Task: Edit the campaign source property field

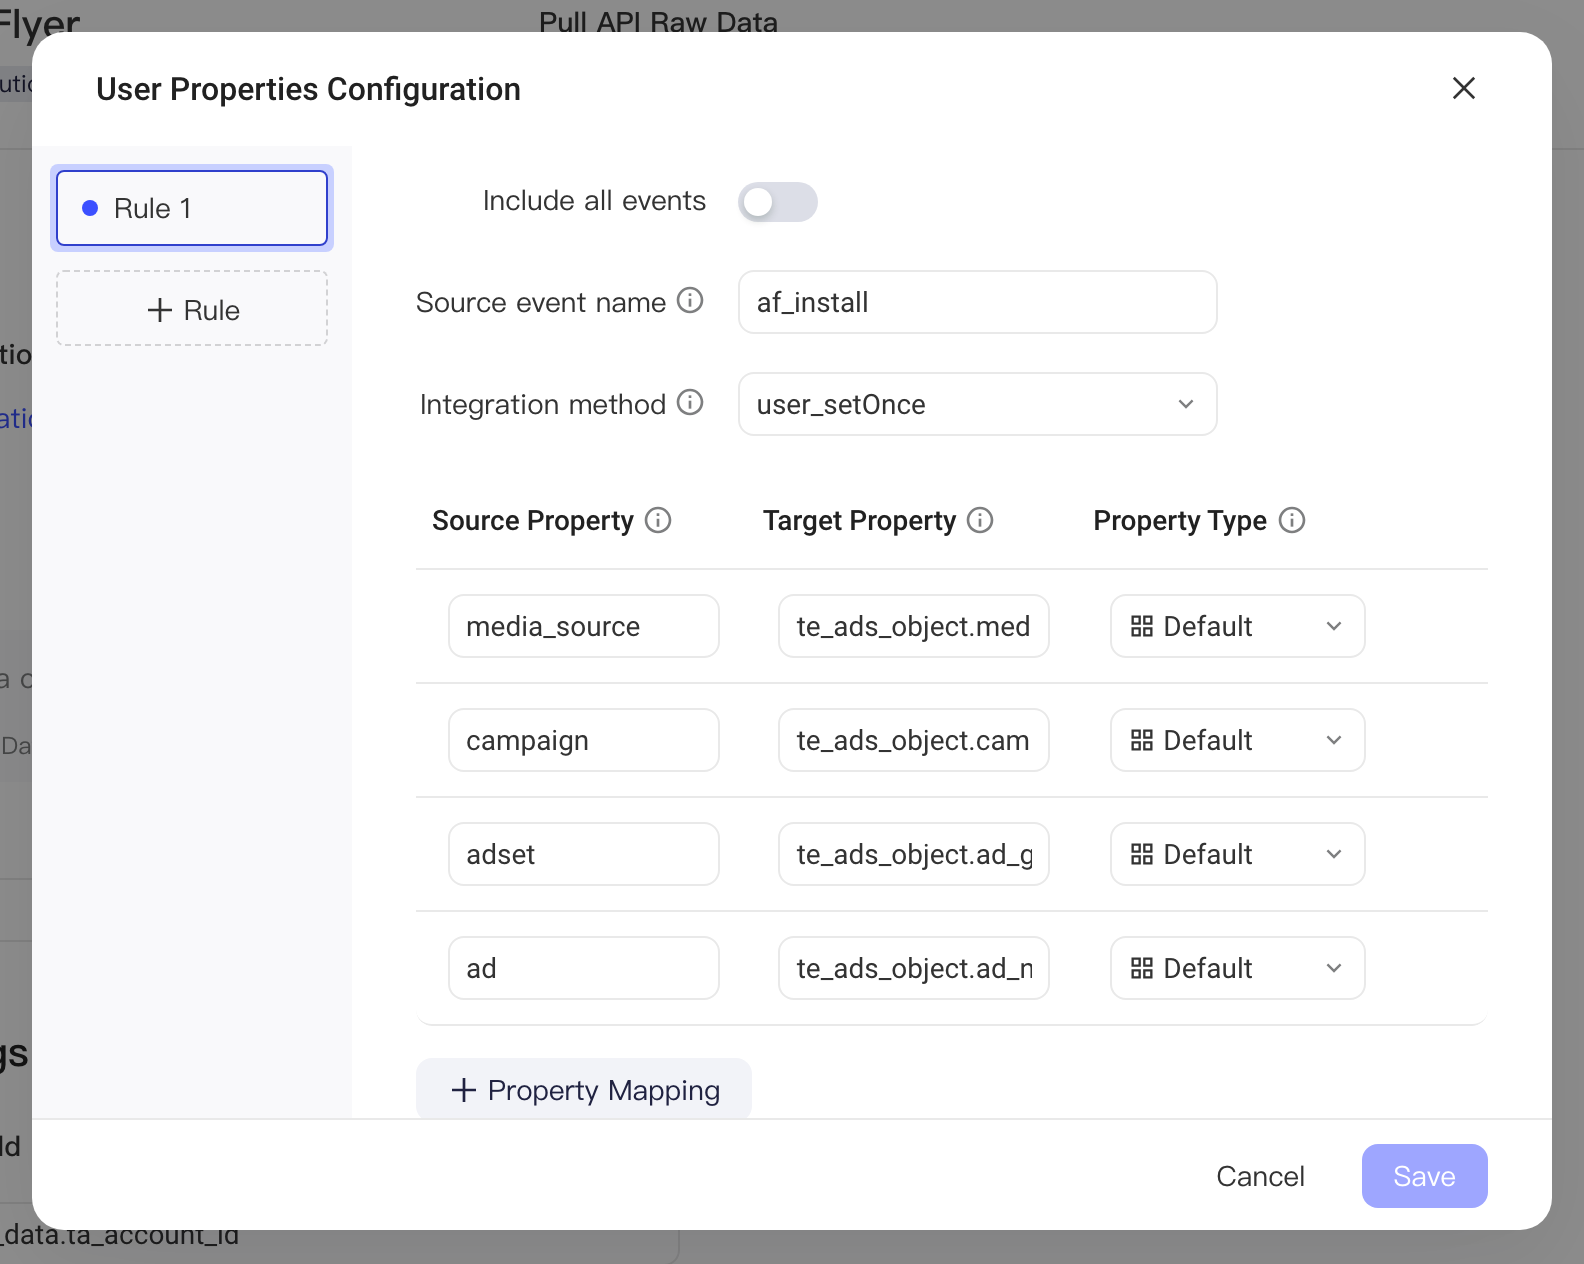Action: [x=584, y=740]
